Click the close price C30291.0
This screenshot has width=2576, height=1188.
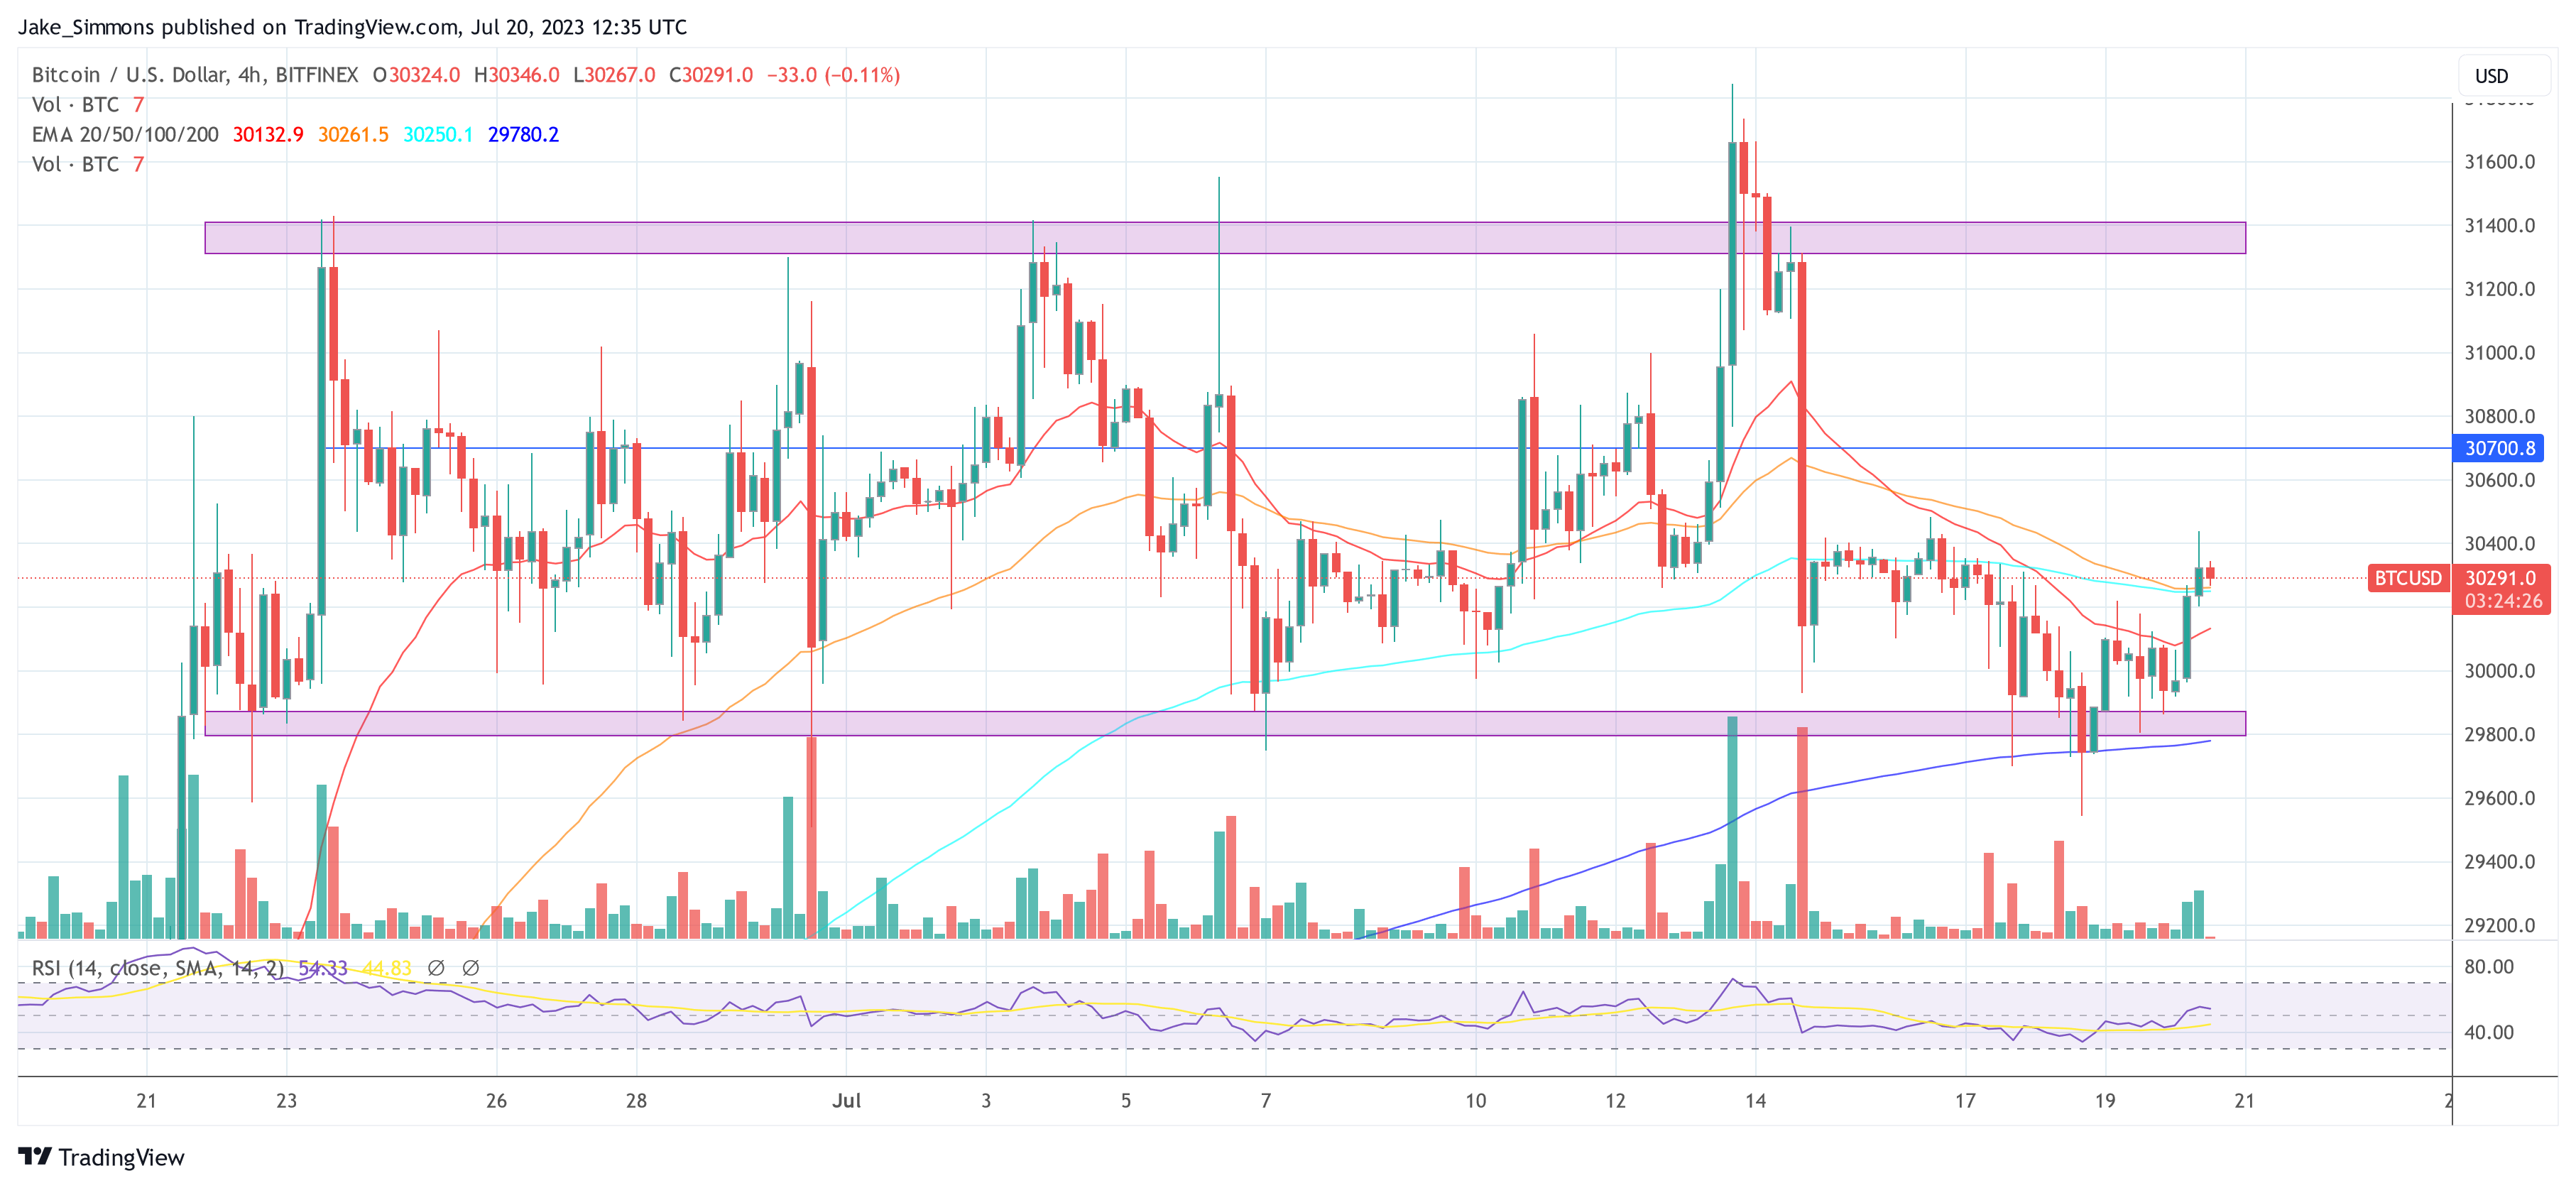click(711, 75)
